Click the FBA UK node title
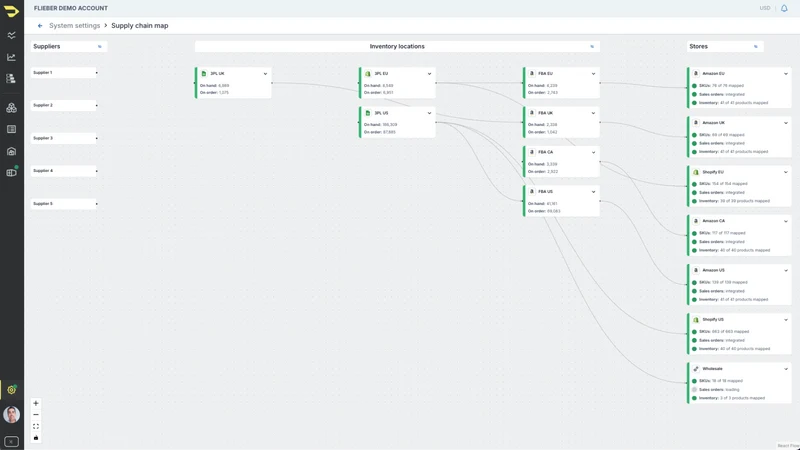Image resolution: width=800 pixels, height=450 pixels. click(545, 113)
